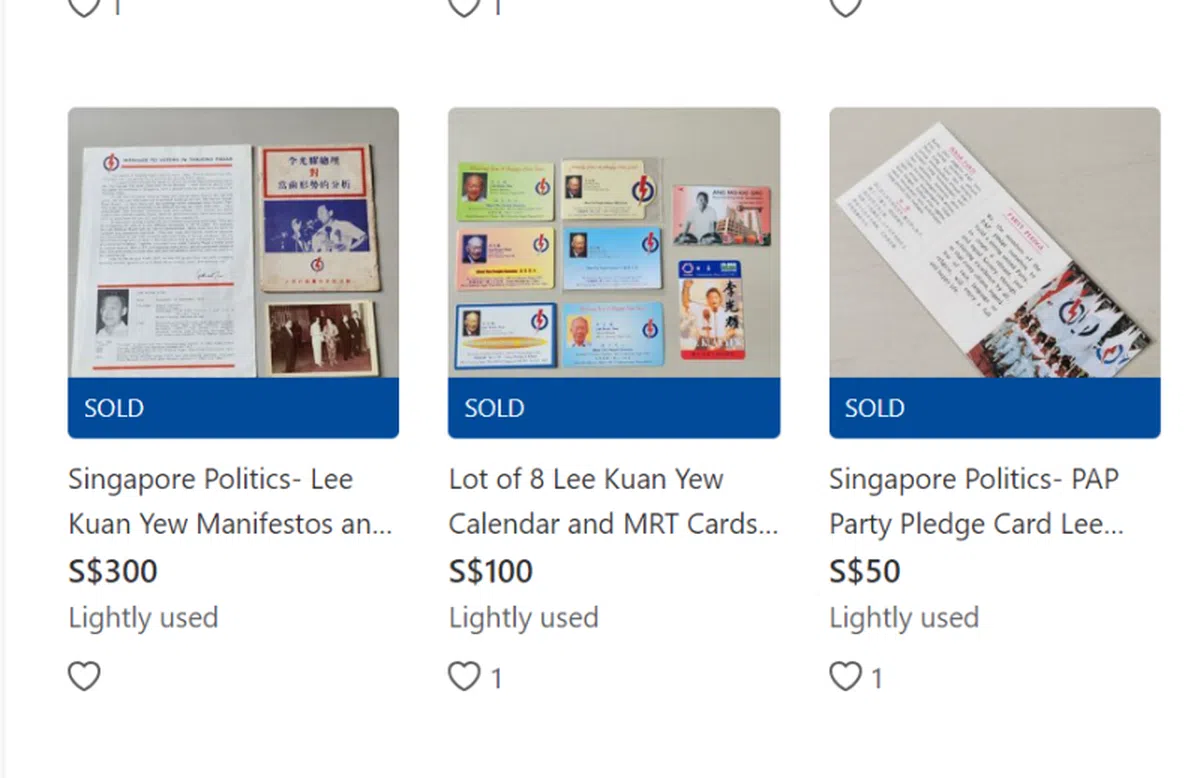Image resolution: width=1200 pixels, height=778 pixels.
Task: Click the SOLD banner on the Calendar Cards listing
Action: [613, 408]
